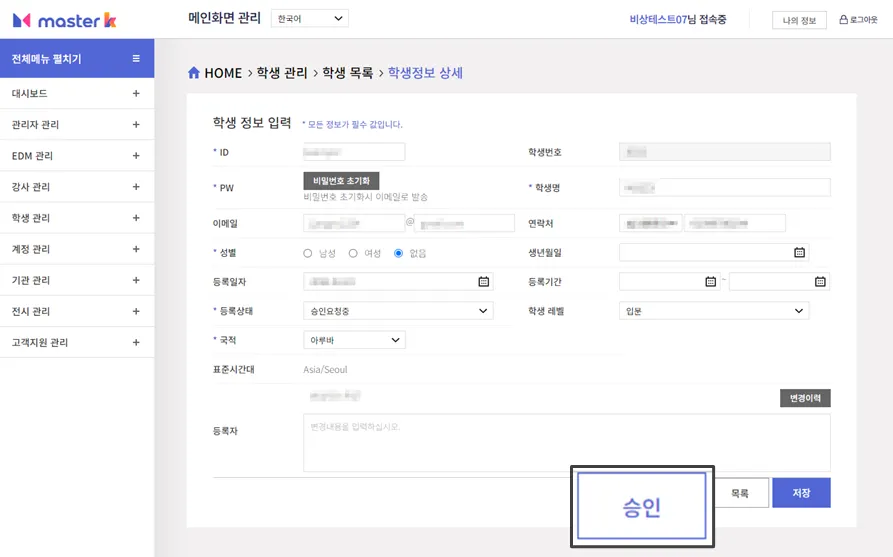Viewport: 893px width, 557px height.
Task: Click the Asia/Seoul timezone text
Action: 325,370
